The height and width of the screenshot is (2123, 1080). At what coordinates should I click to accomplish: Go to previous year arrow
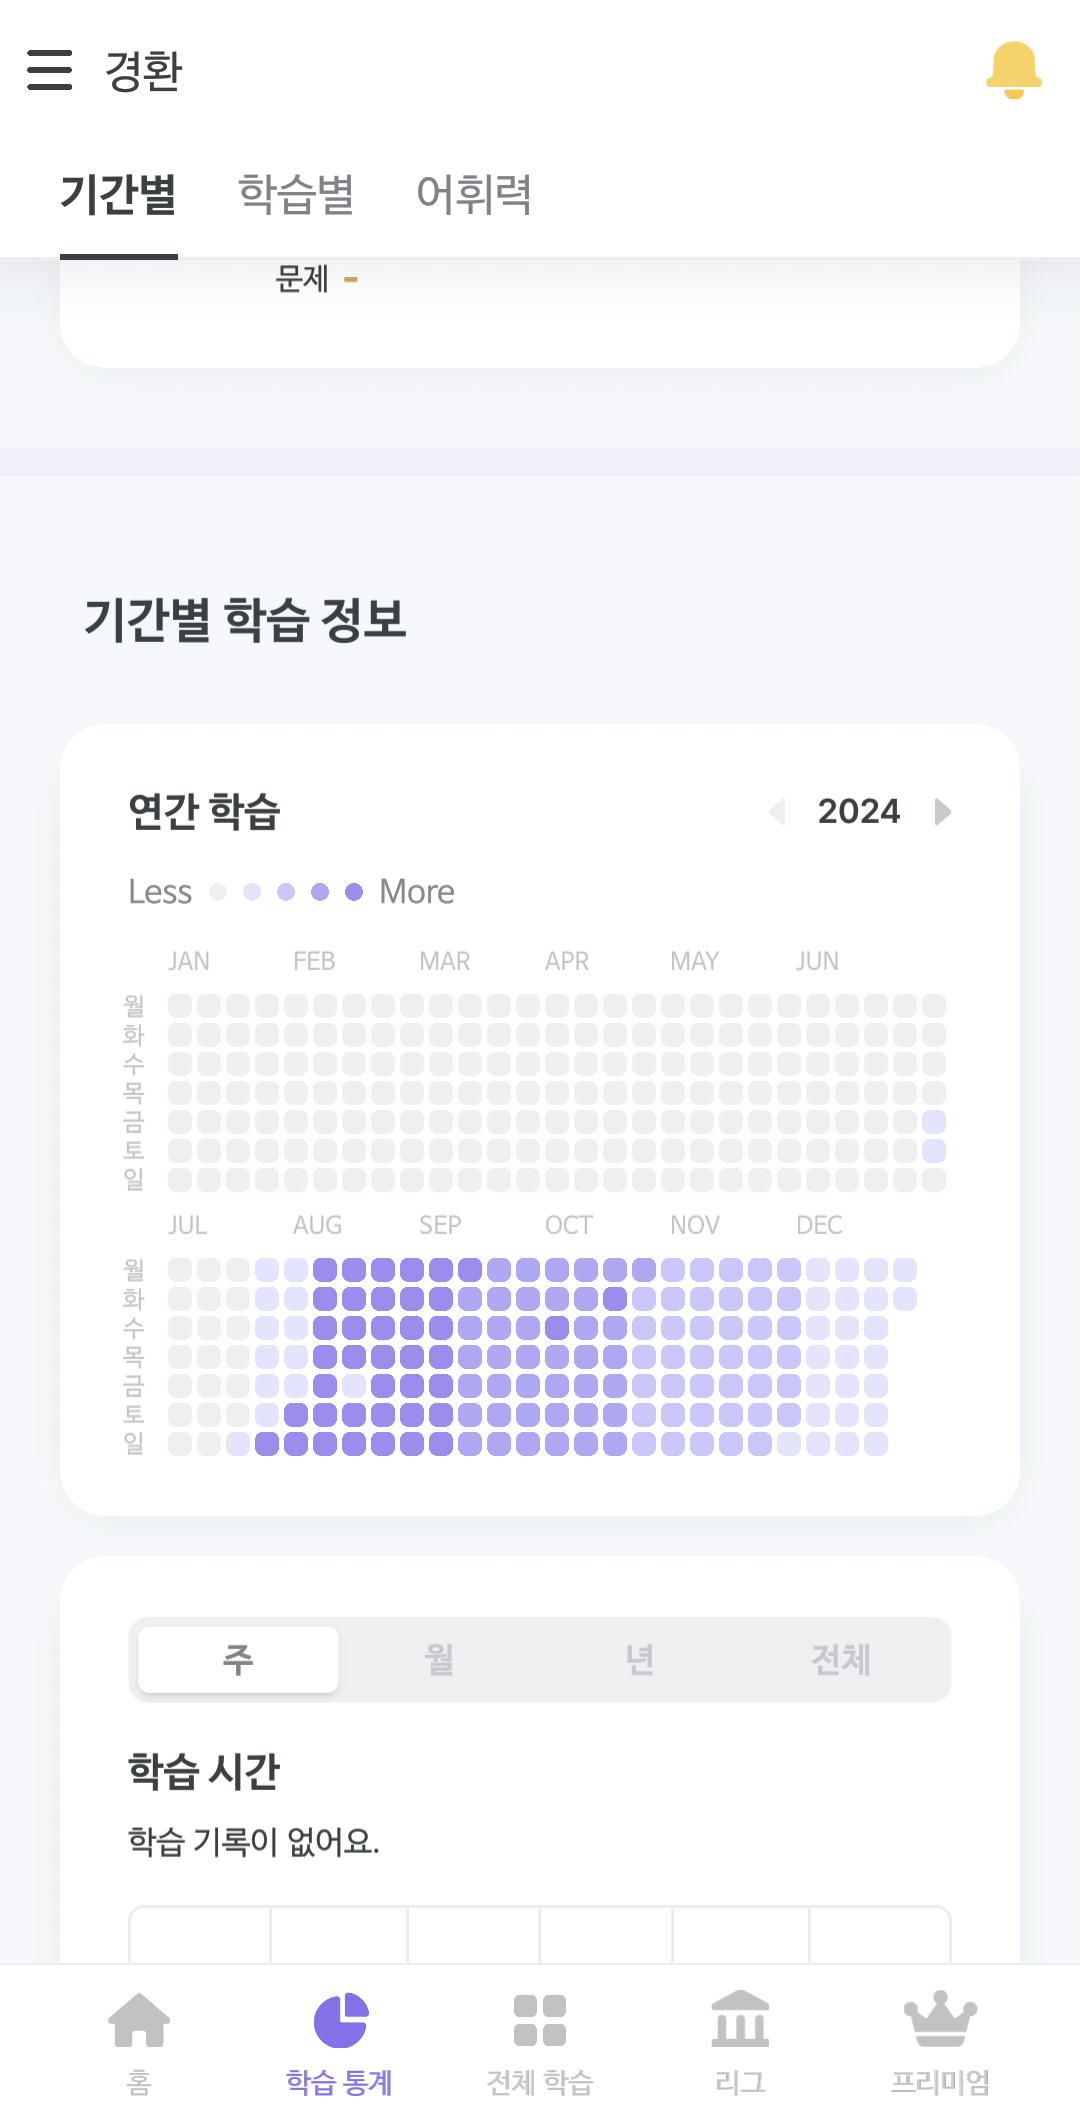click(777, 811)
